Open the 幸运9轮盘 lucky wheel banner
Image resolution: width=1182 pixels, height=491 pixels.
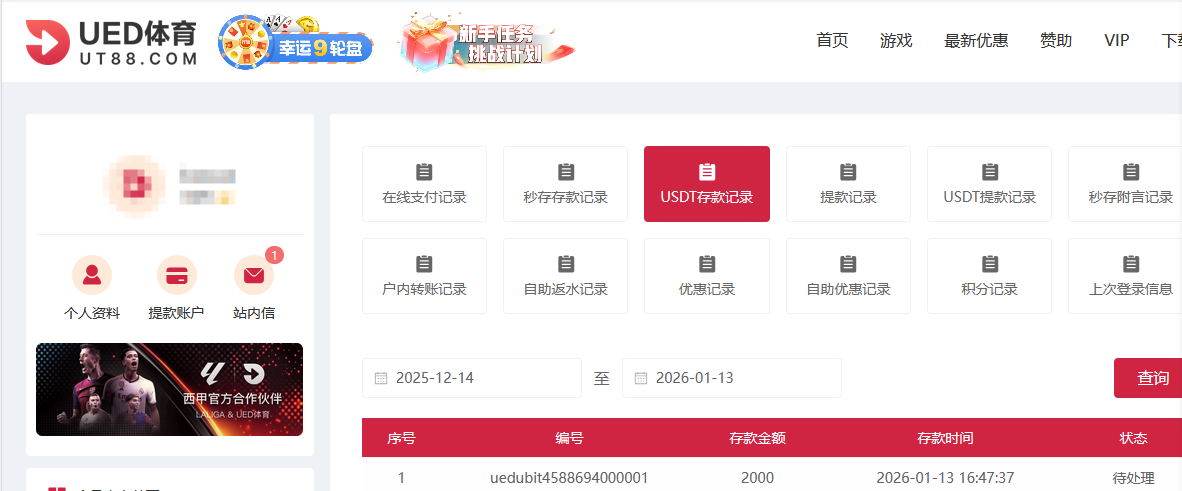point(296,42)
